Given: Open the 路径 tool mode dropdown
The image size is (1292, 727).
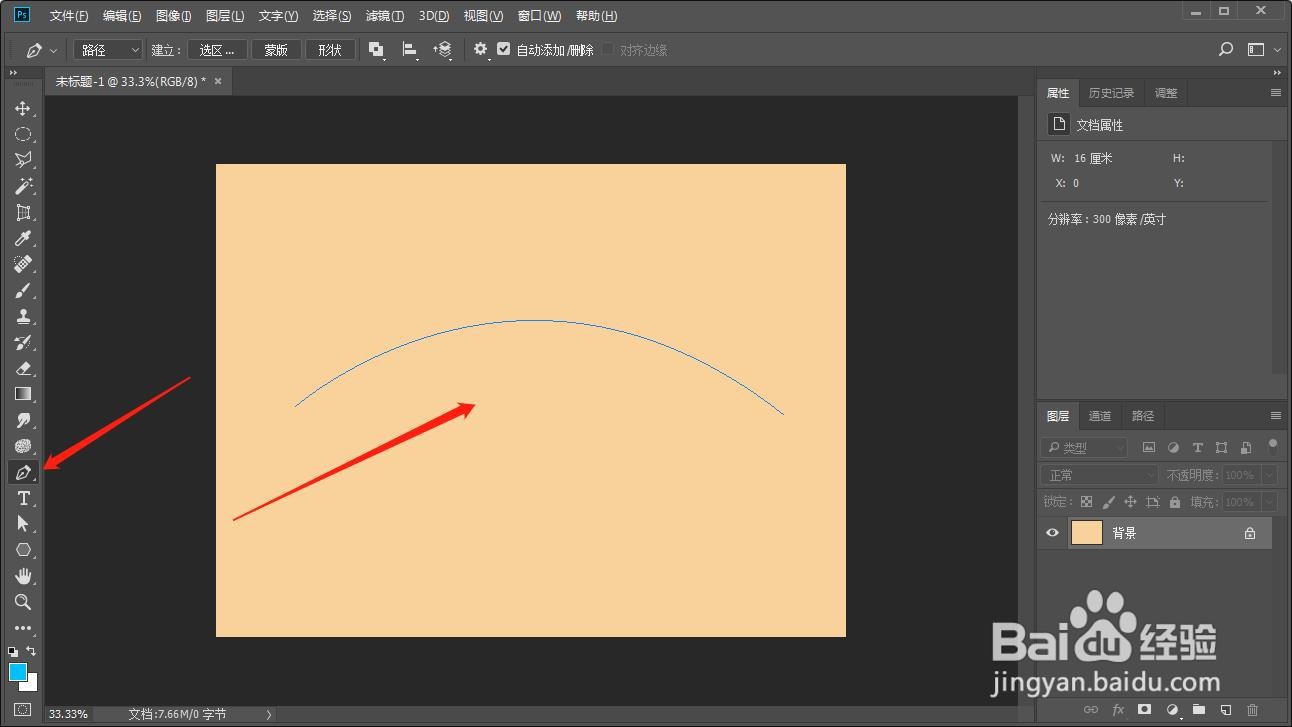Looking at the screenshot, I should coord(109,49).
